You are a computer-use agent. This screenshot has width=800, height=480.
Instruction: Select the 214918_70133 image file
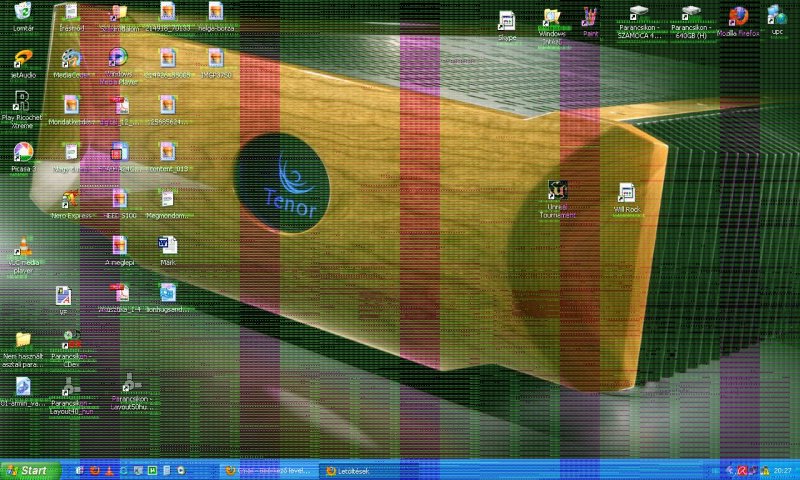point(167,12)
